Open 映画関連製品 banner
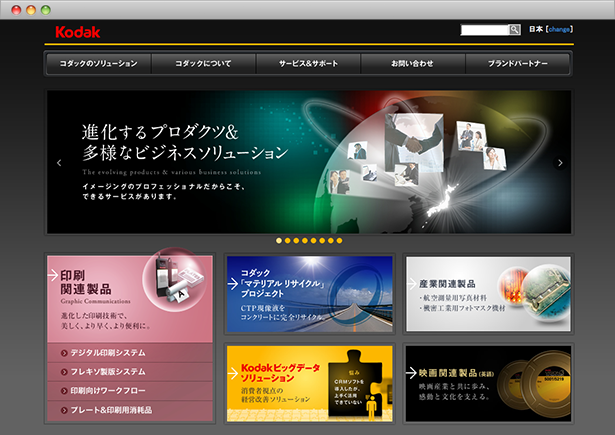Screen dimensions: 615x435 [x=488, y=384]
